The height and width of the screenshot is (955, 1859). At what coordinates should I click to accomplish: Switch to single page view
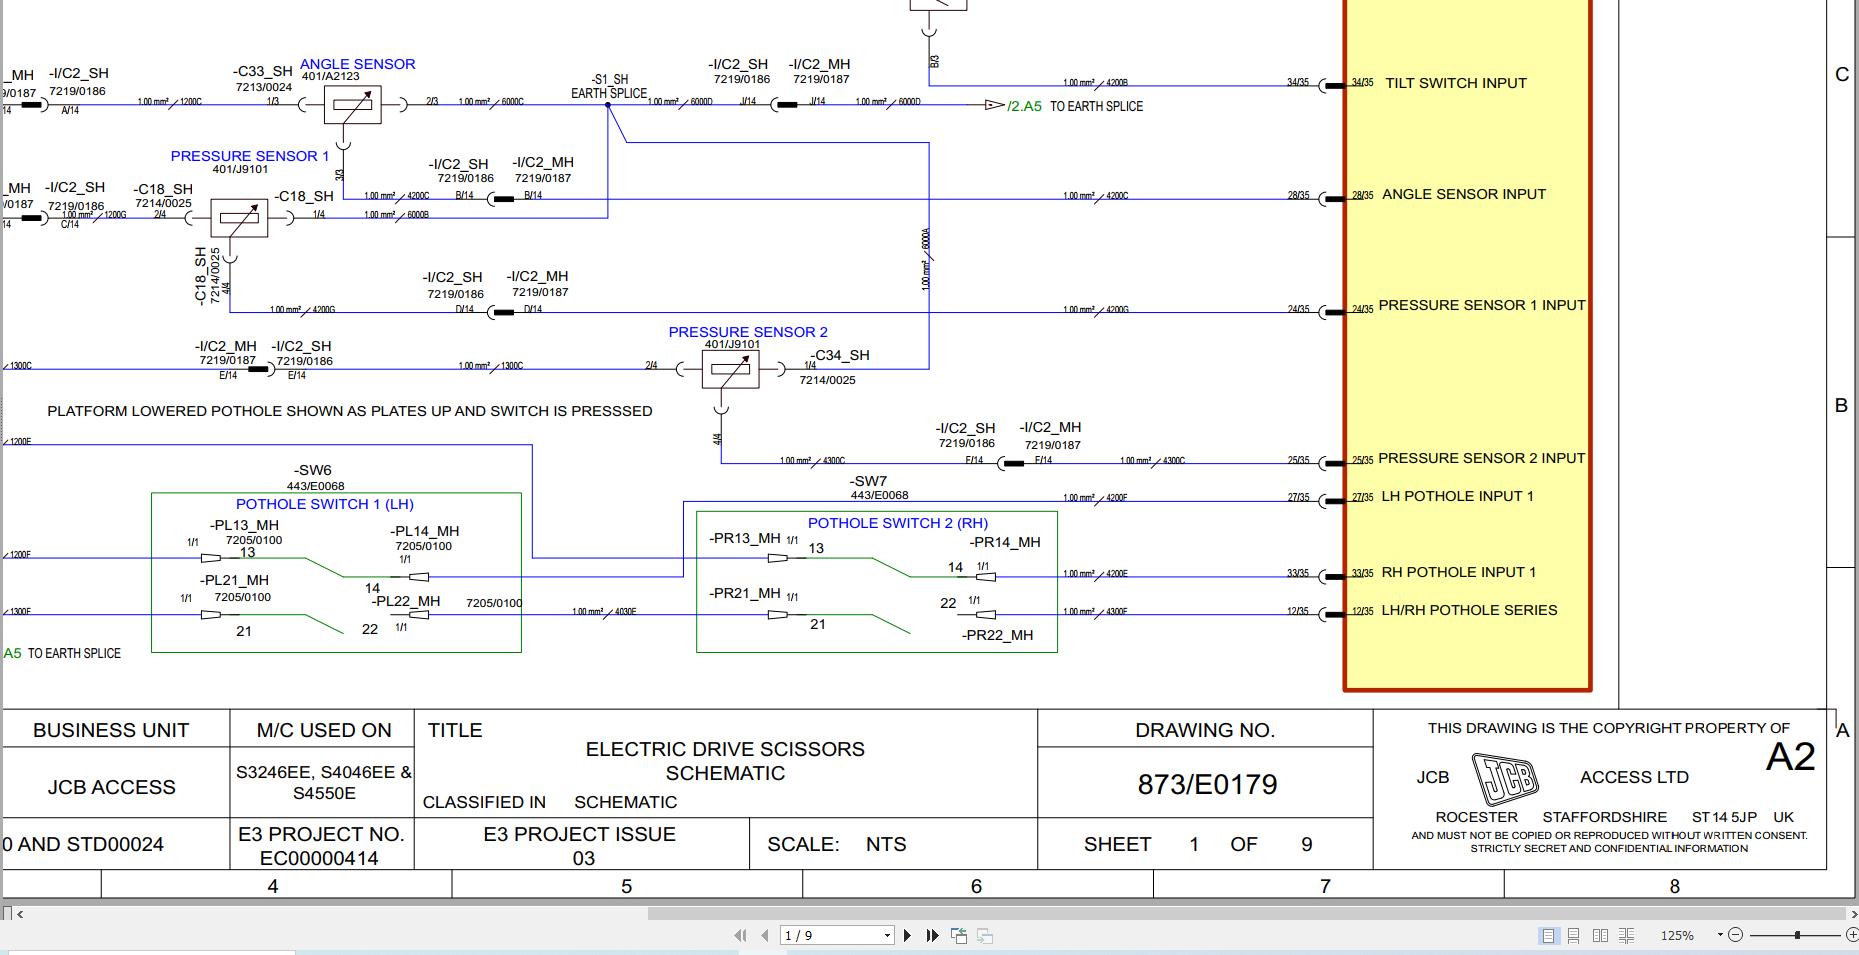point(1549,936)
